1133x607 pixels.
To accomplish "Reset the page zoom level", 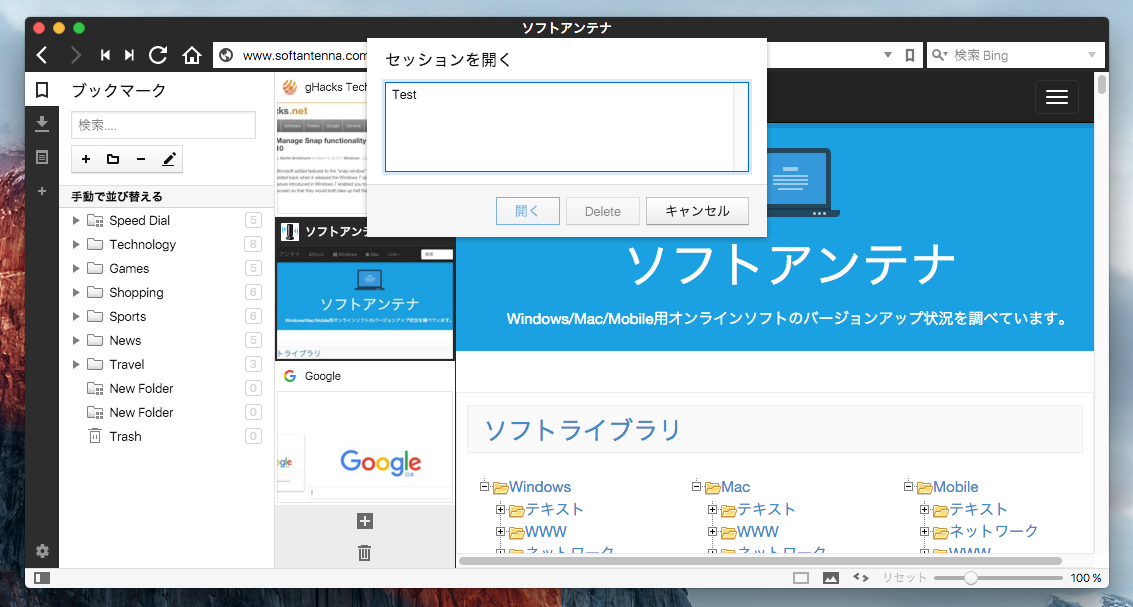I will tap(905, 578).
